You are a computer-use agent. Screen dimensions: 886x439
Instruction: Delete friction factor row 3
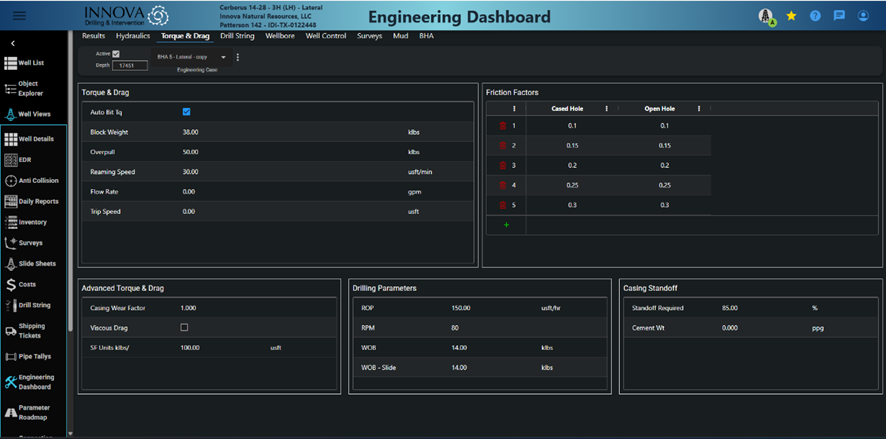503,165
